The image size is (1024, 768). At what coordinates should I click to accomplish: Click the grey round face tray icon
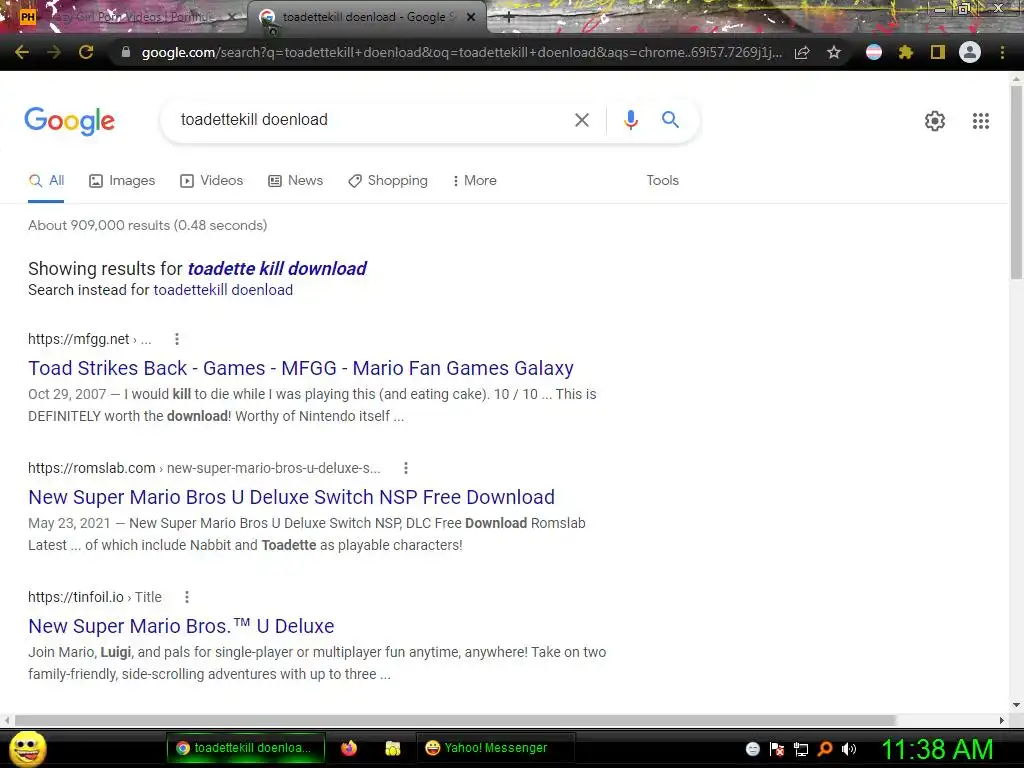(x=752, y=749)
